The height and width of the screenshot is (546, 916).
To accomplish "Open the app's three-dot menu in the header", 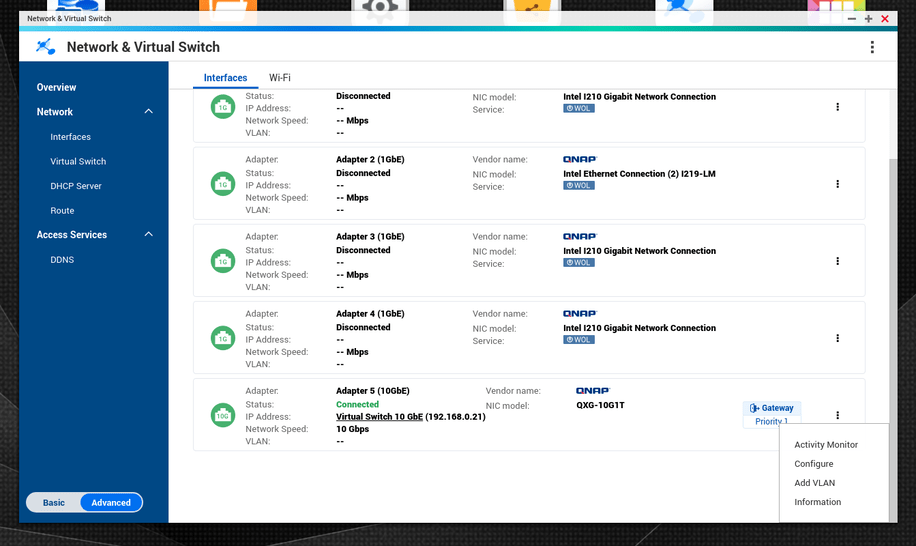I will [872, 47].
